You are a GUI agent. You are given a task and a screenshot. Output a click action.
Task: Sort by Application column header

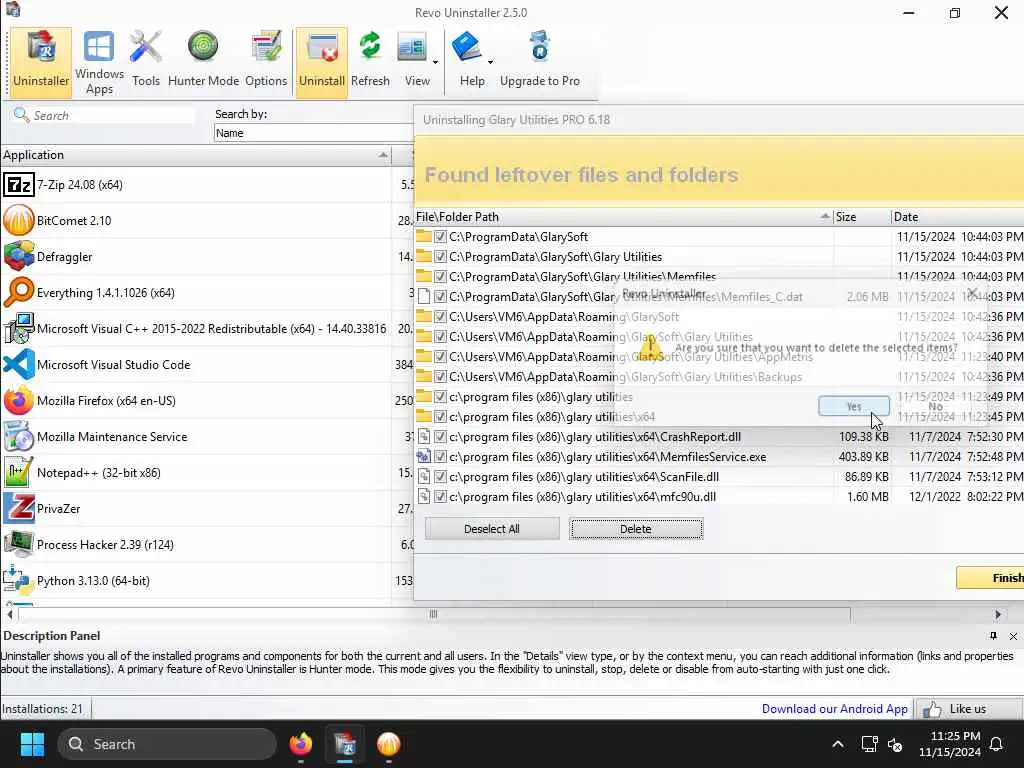[196, 155]
